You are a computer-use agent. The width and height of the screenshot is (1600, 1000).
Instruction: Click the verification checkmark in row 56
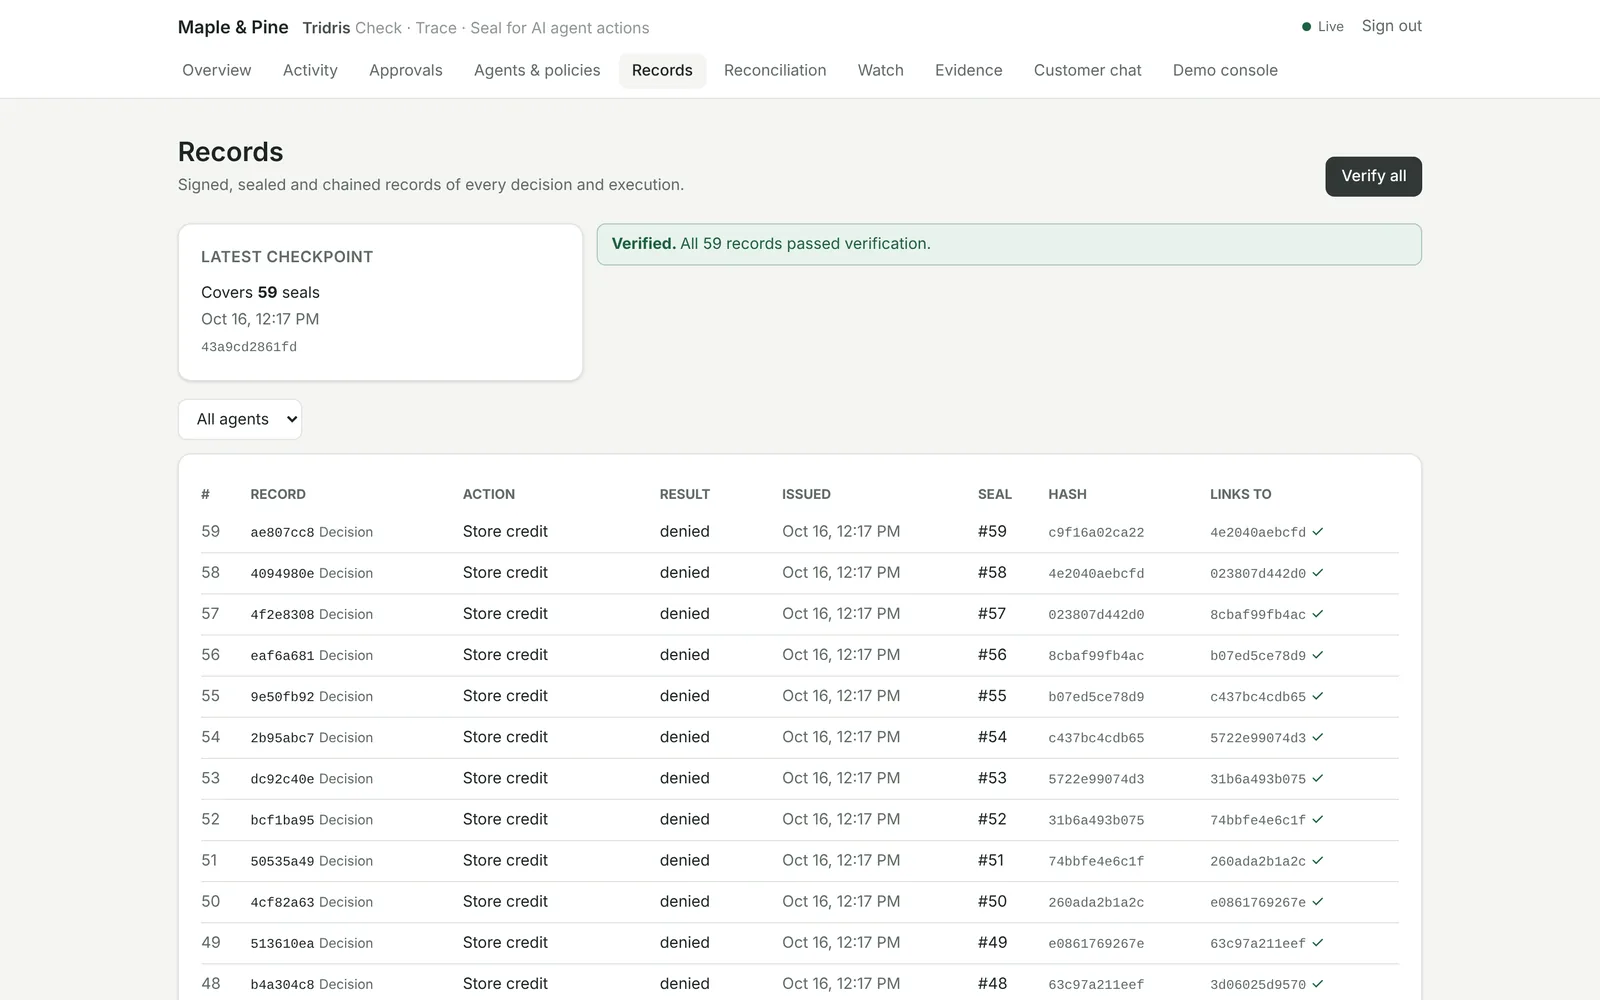tap(1318, 655)
